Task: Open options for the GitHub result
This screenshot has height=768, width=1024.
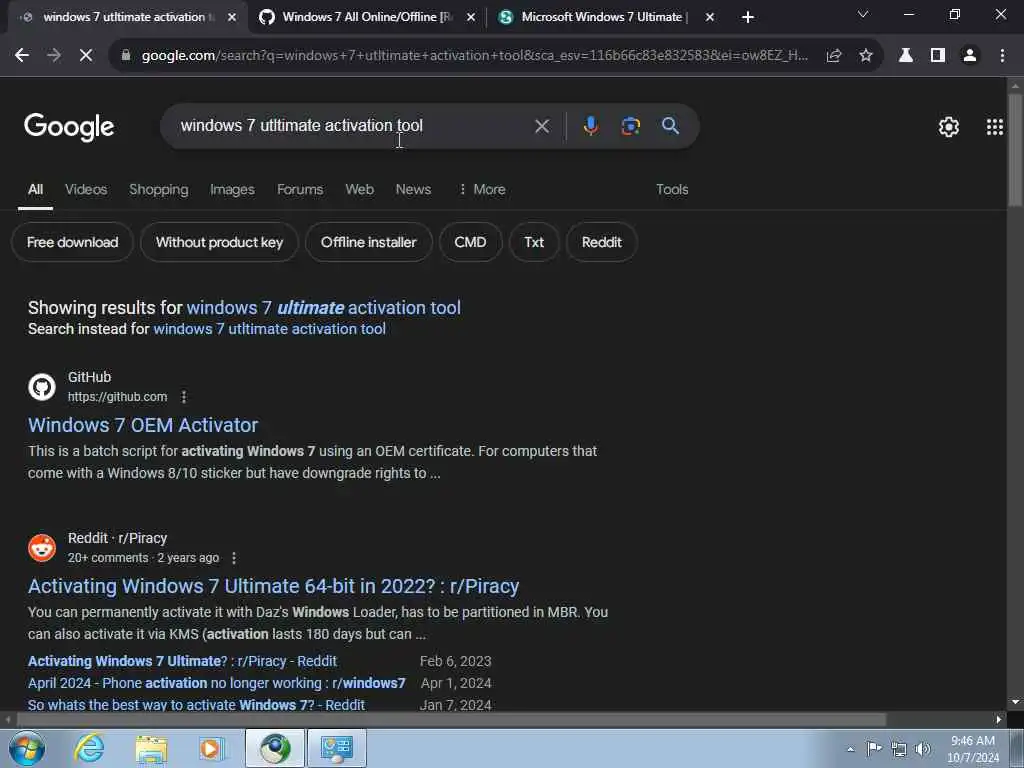Action: [184, 396]
